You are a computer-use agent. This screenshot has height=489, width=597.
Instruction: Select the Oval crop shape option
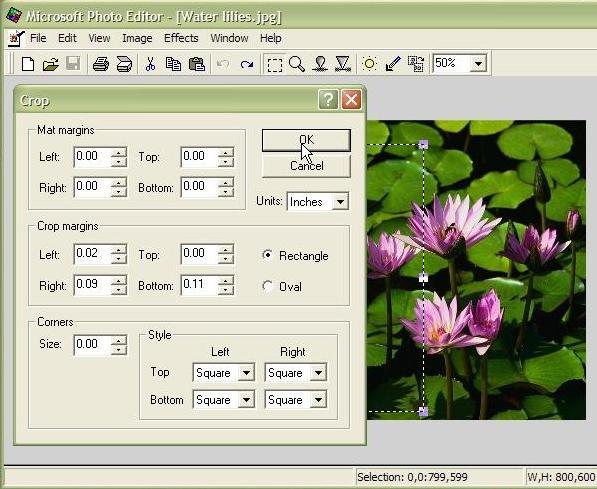coord(268,286)
